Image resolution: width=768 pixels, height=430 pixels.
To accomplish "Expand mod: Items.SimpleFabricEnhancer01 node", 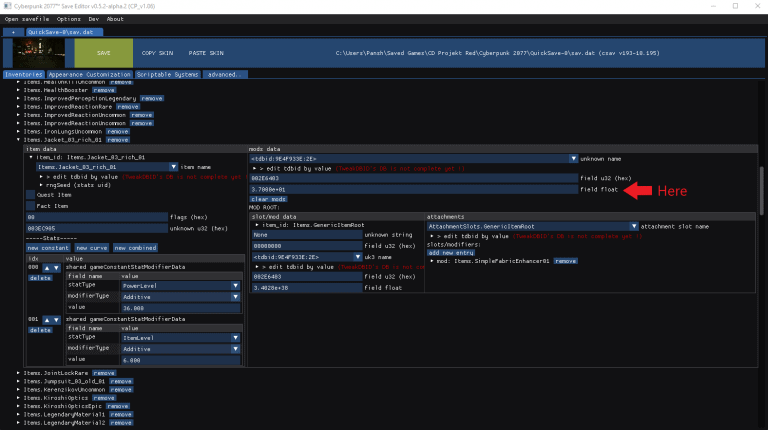I will pos(432,261).
